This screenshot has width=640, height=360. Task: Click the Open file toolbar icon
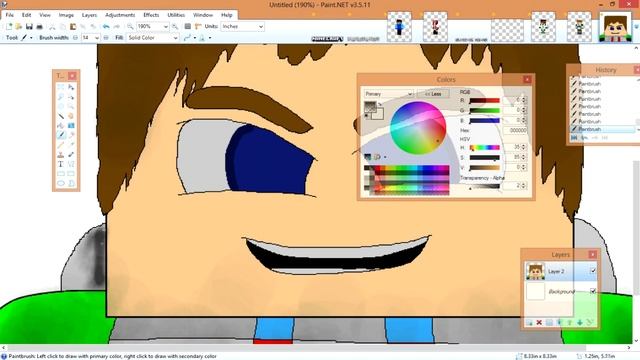click(19, 27)
